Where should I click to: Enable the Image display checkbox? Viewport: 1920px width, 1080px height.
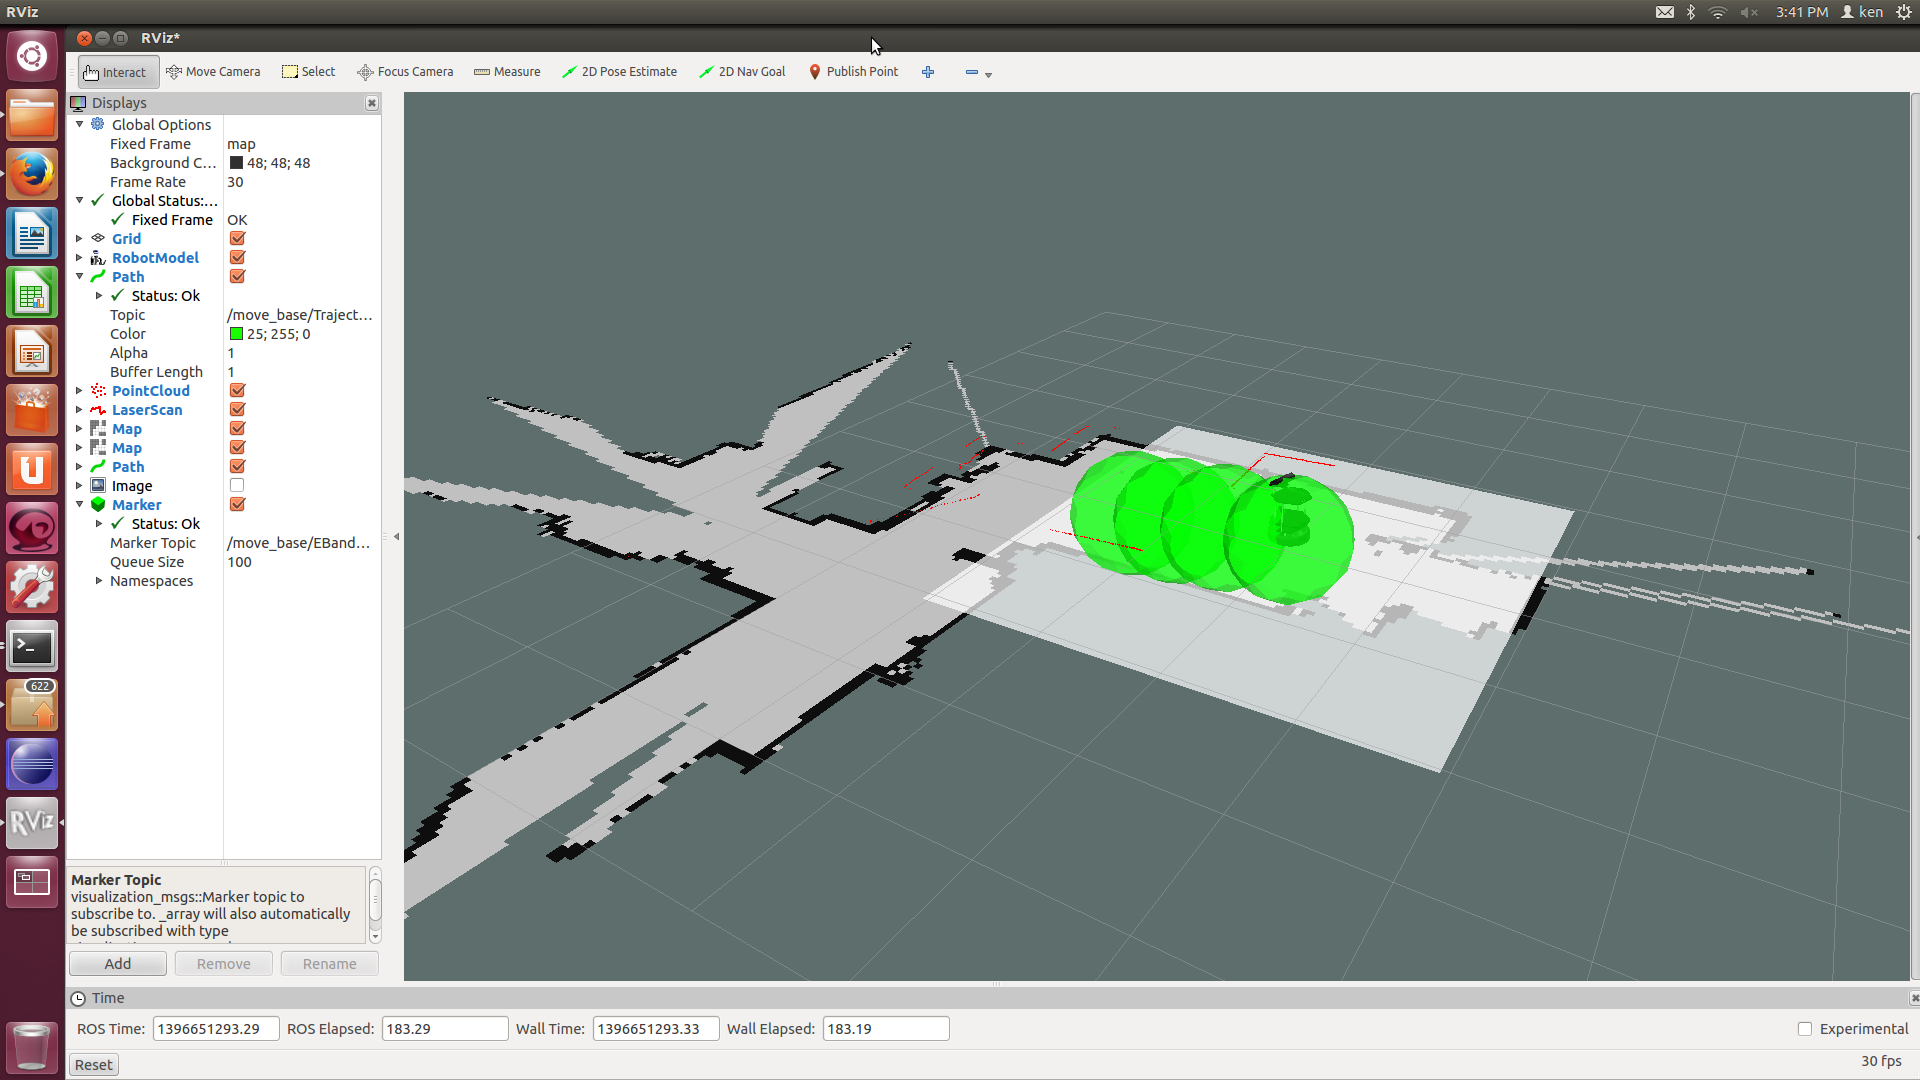point(237,485)
